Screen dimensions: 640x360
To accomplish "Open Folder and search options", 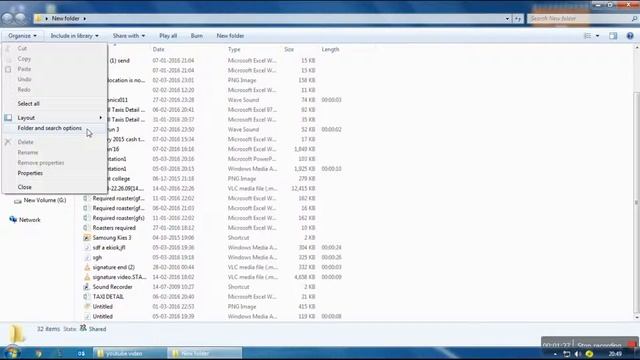I will click(x=49, y=128).
